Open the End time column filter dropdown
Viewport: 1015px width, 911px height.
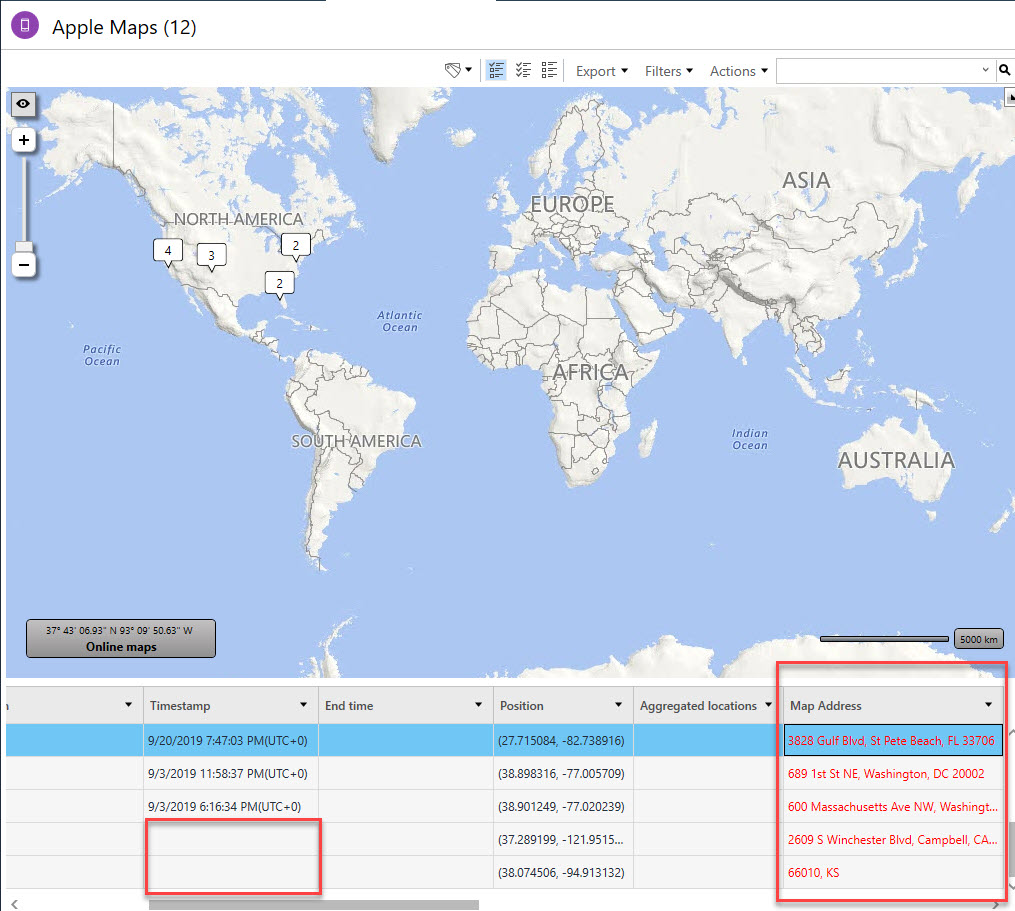tap(478, 704)
